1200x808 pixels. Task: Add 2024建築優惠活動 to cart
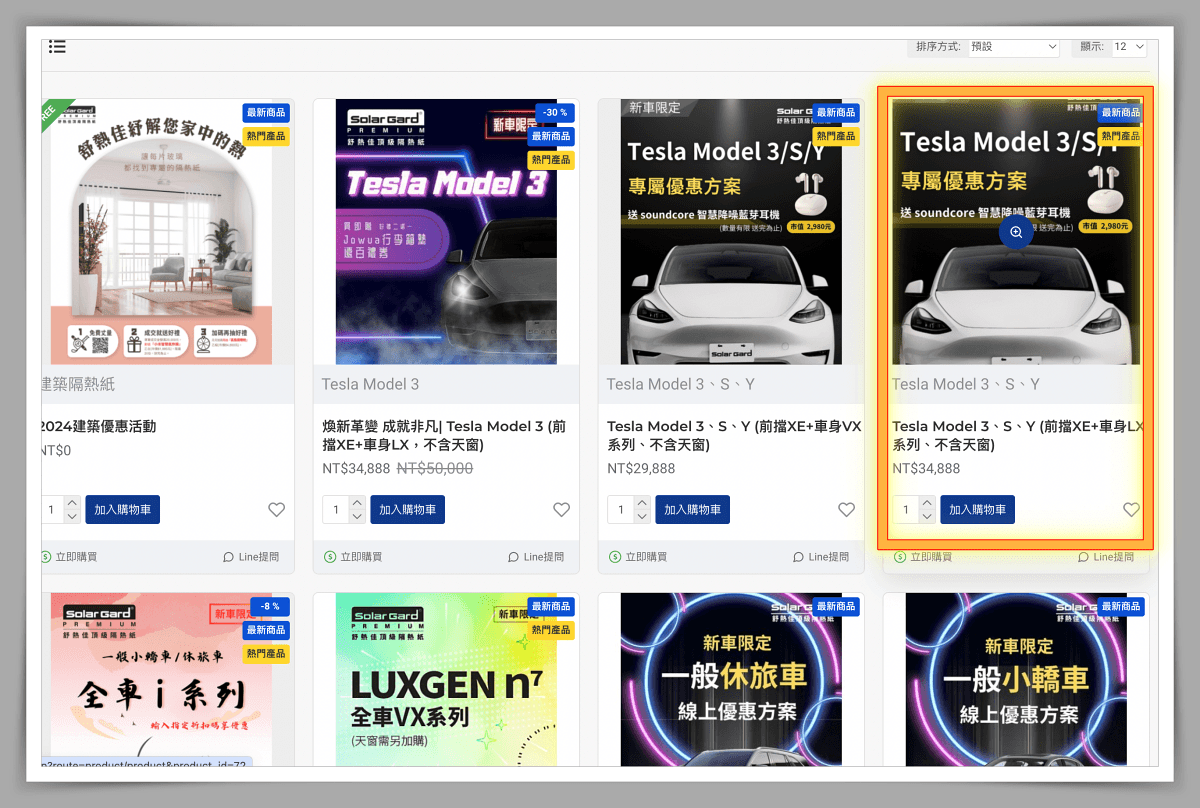click(x=122, y=509)
